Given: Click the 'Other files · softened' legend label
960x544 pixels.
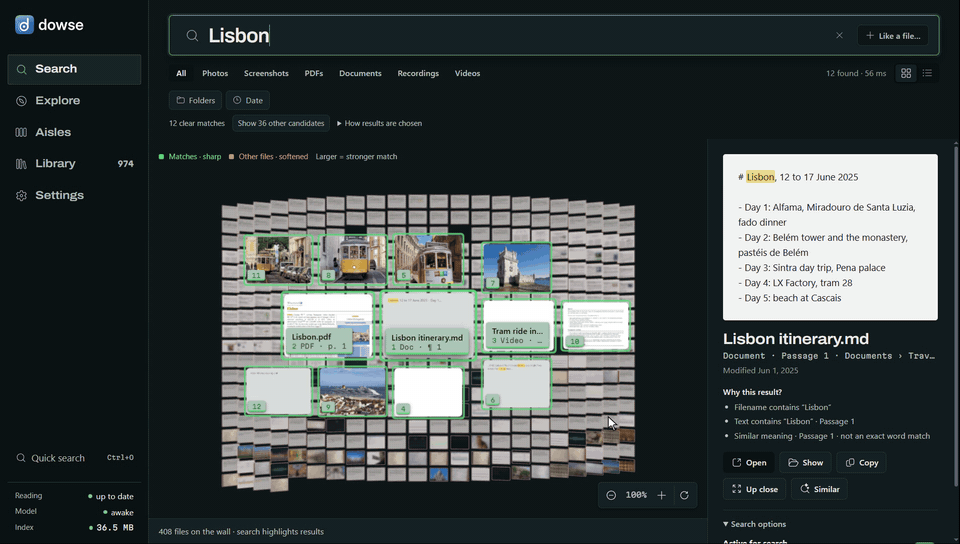Looking at the screenshot, I should (273, 157).
